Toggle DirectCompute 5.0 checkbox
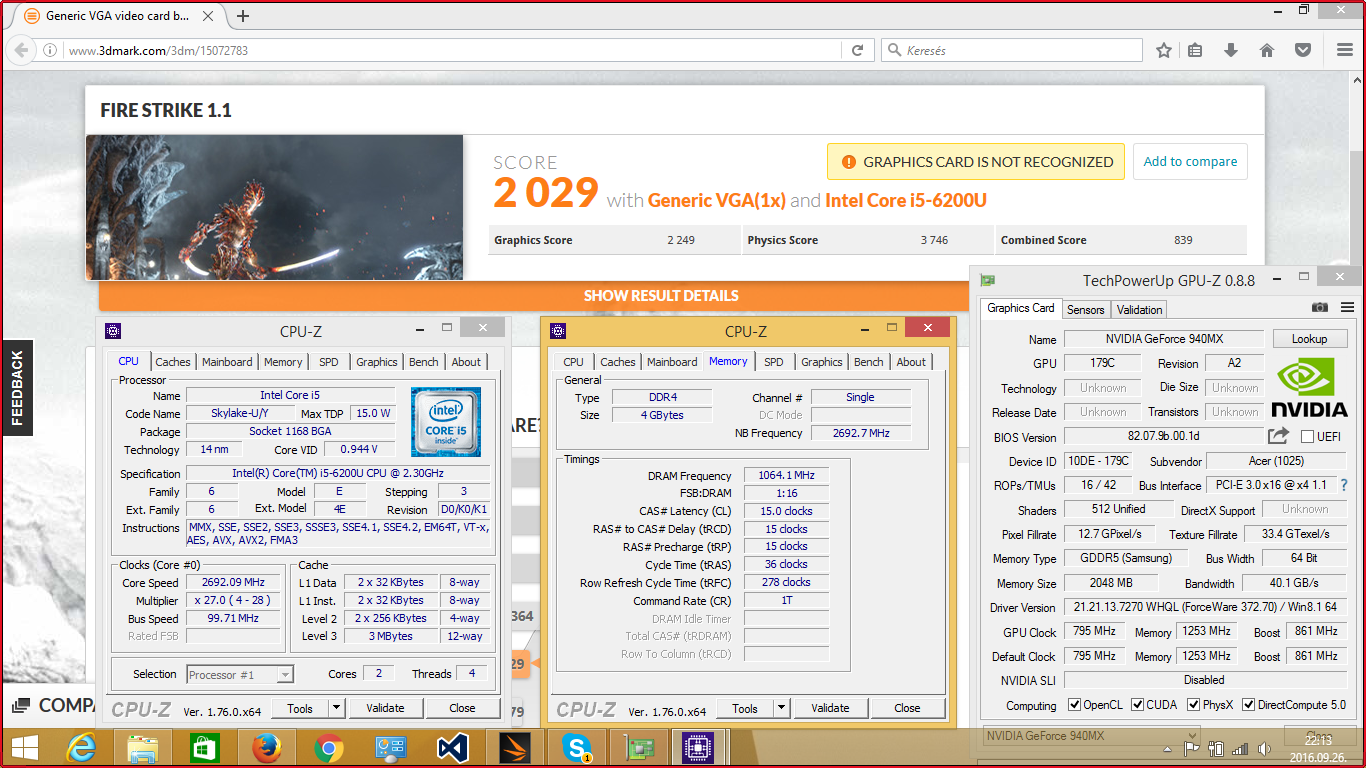 click(x=1249, y=705)
